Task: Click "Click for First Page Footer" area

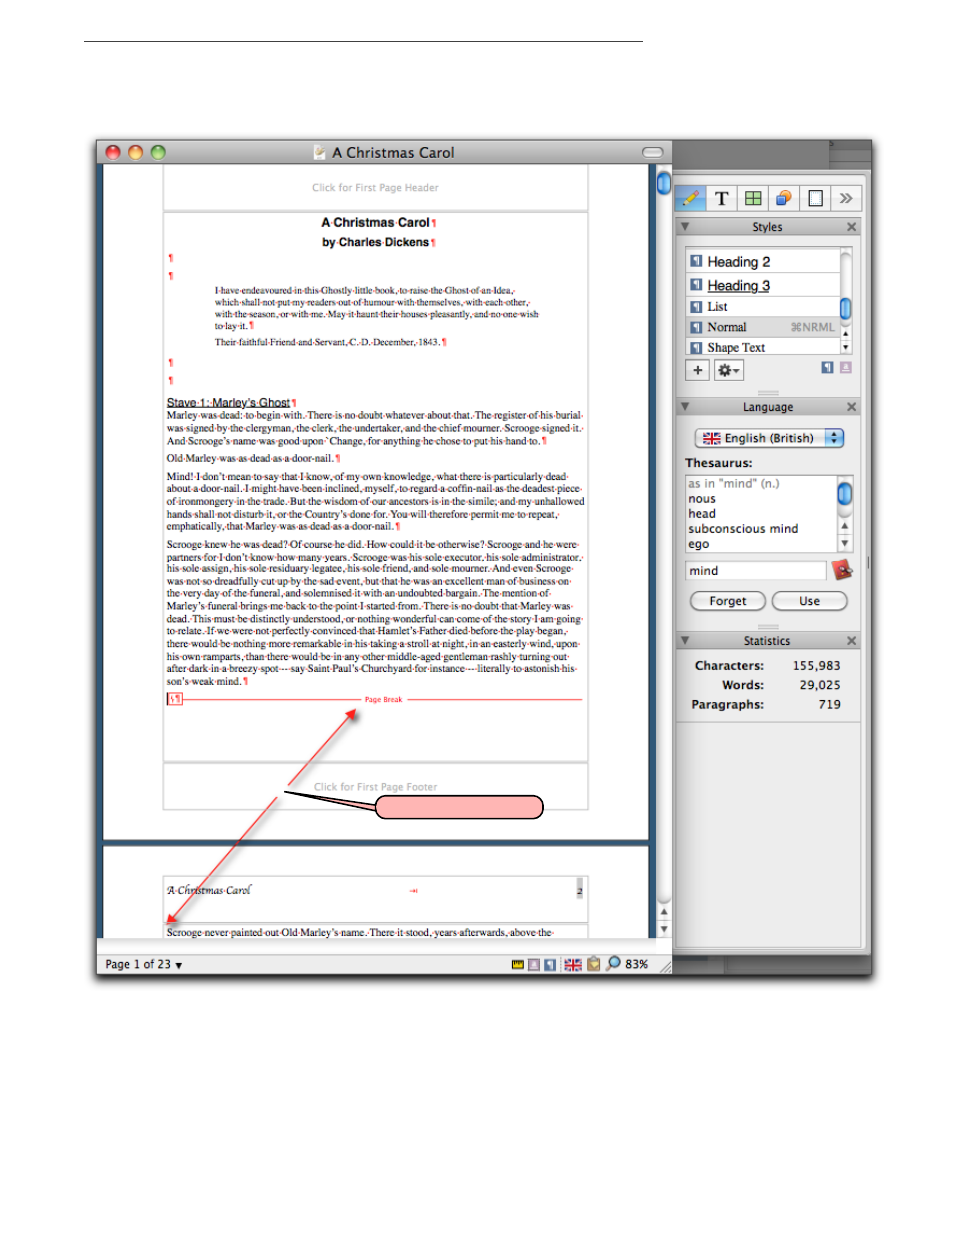Action: pyautogui.click(x=375, y=787)
